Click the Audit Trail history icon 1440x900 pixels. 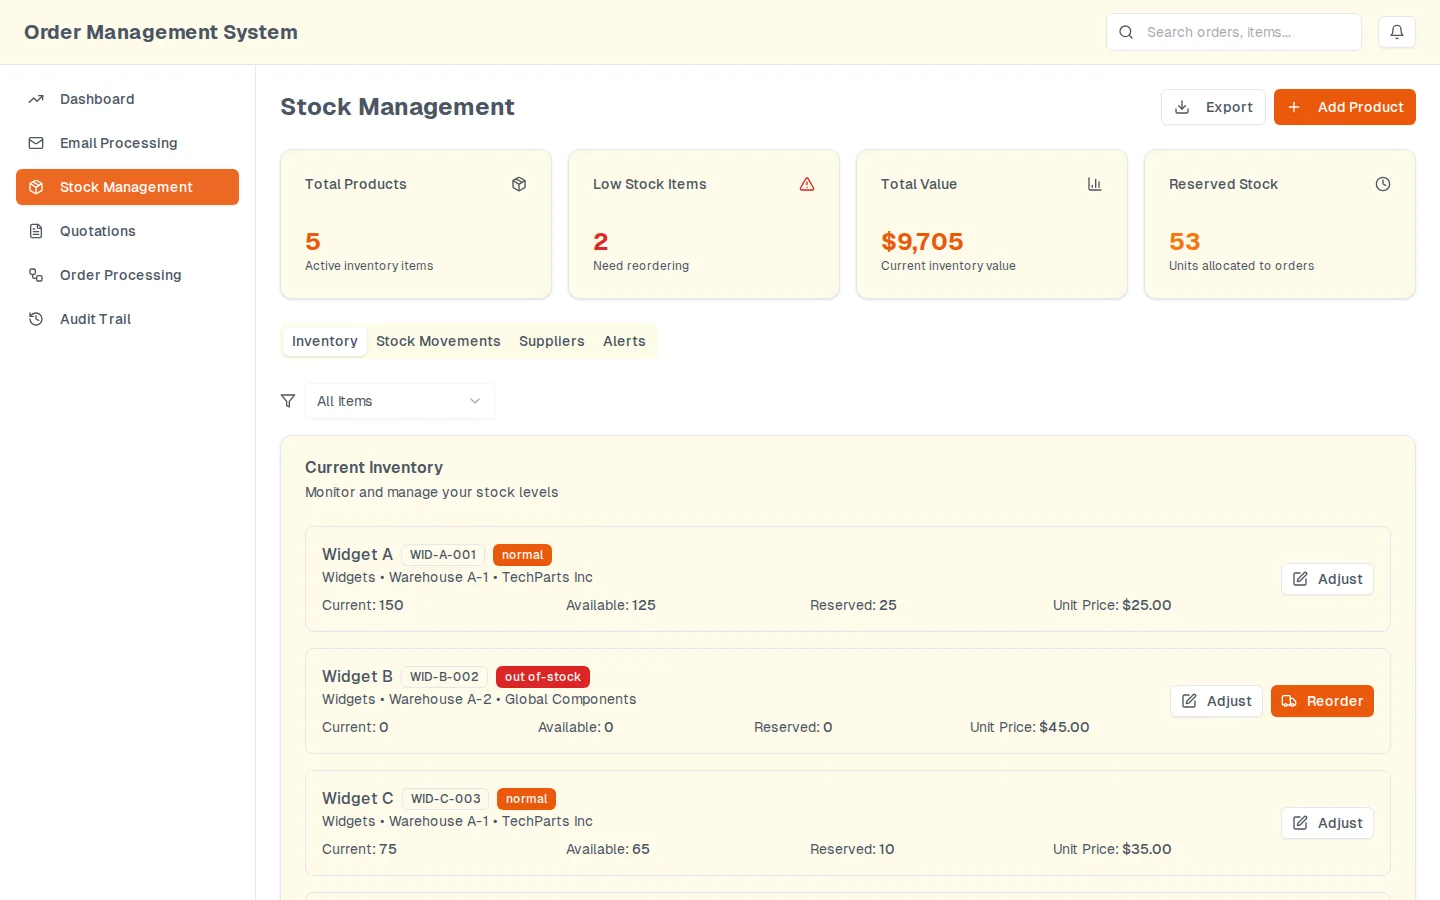tap(36, 319)
